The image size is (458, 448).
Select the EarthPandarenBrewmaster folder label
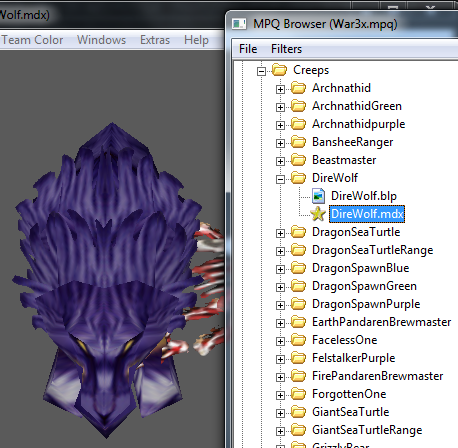pos(381,322)
